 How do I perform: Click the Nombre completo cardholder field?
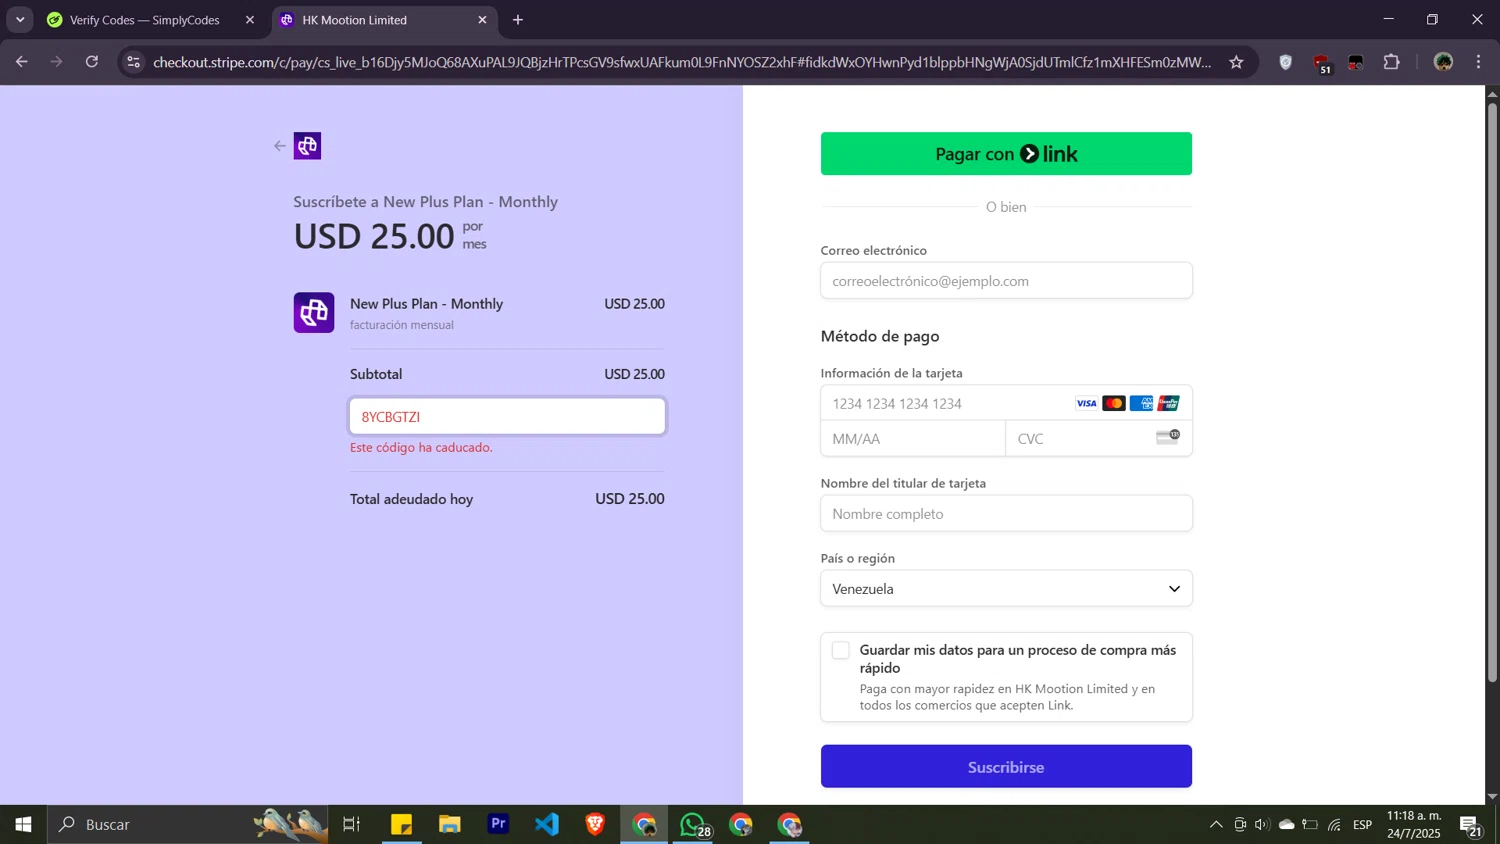(1006, 514)
